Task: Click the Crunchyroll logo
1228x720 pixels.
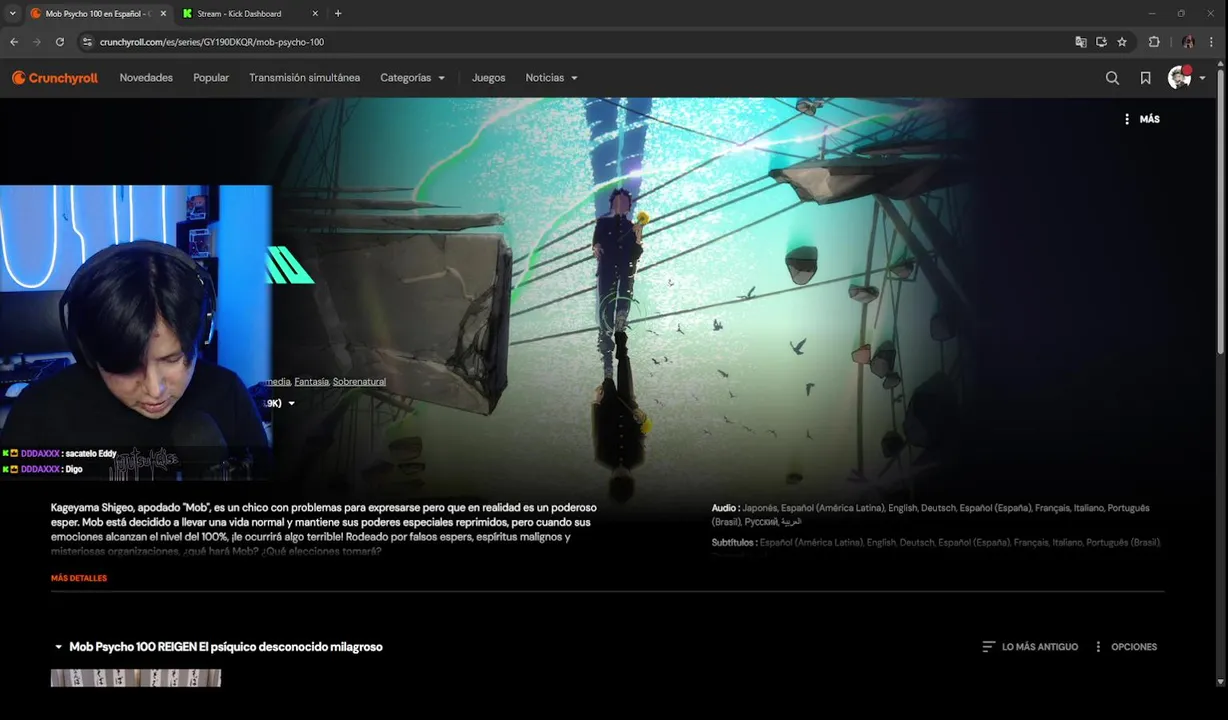Action: pos(55,78)
